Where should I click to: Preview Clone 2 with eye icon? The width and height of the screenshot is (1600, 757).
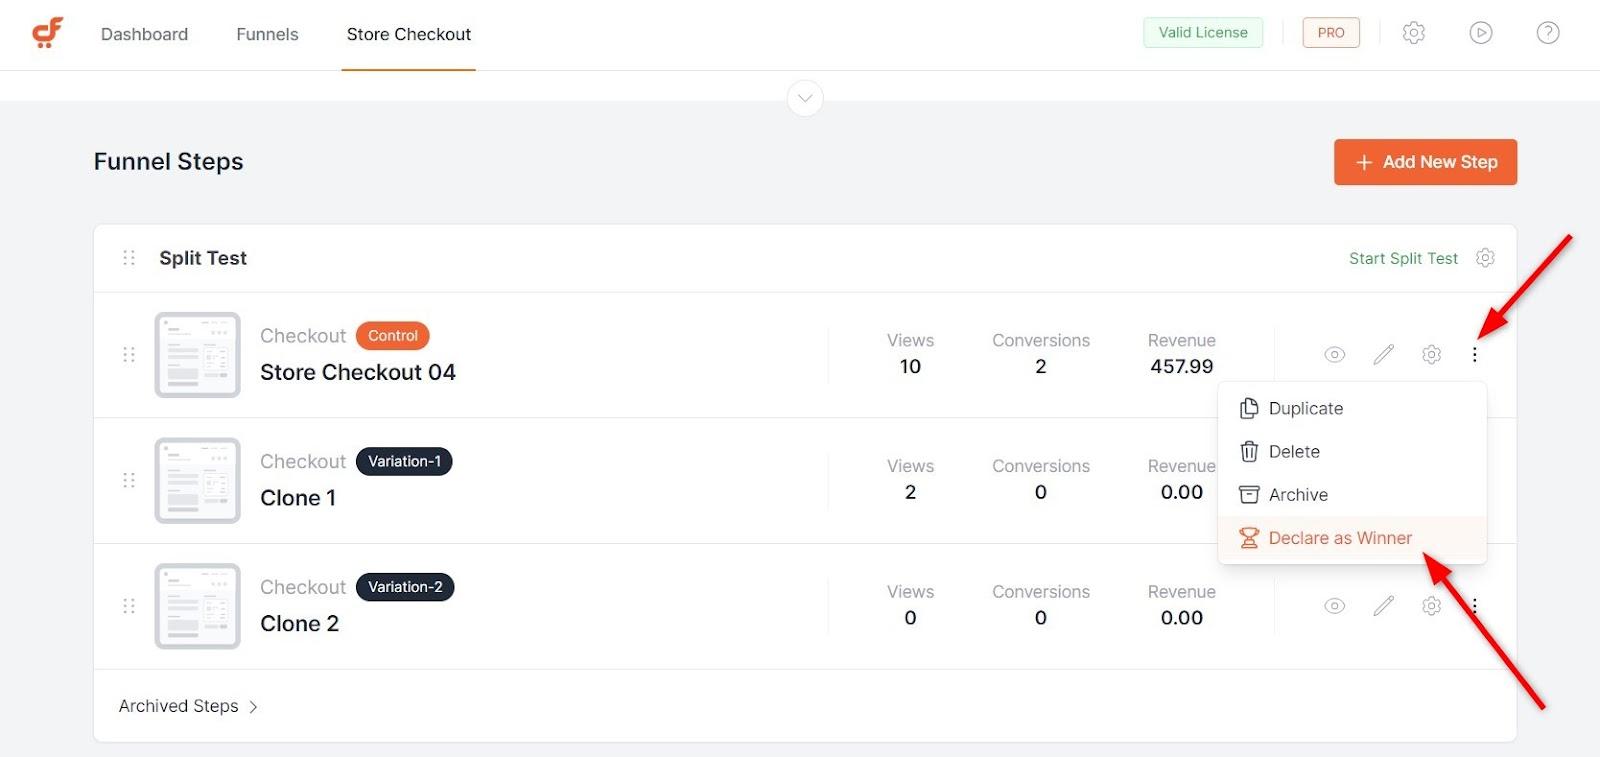[1334, 606]
